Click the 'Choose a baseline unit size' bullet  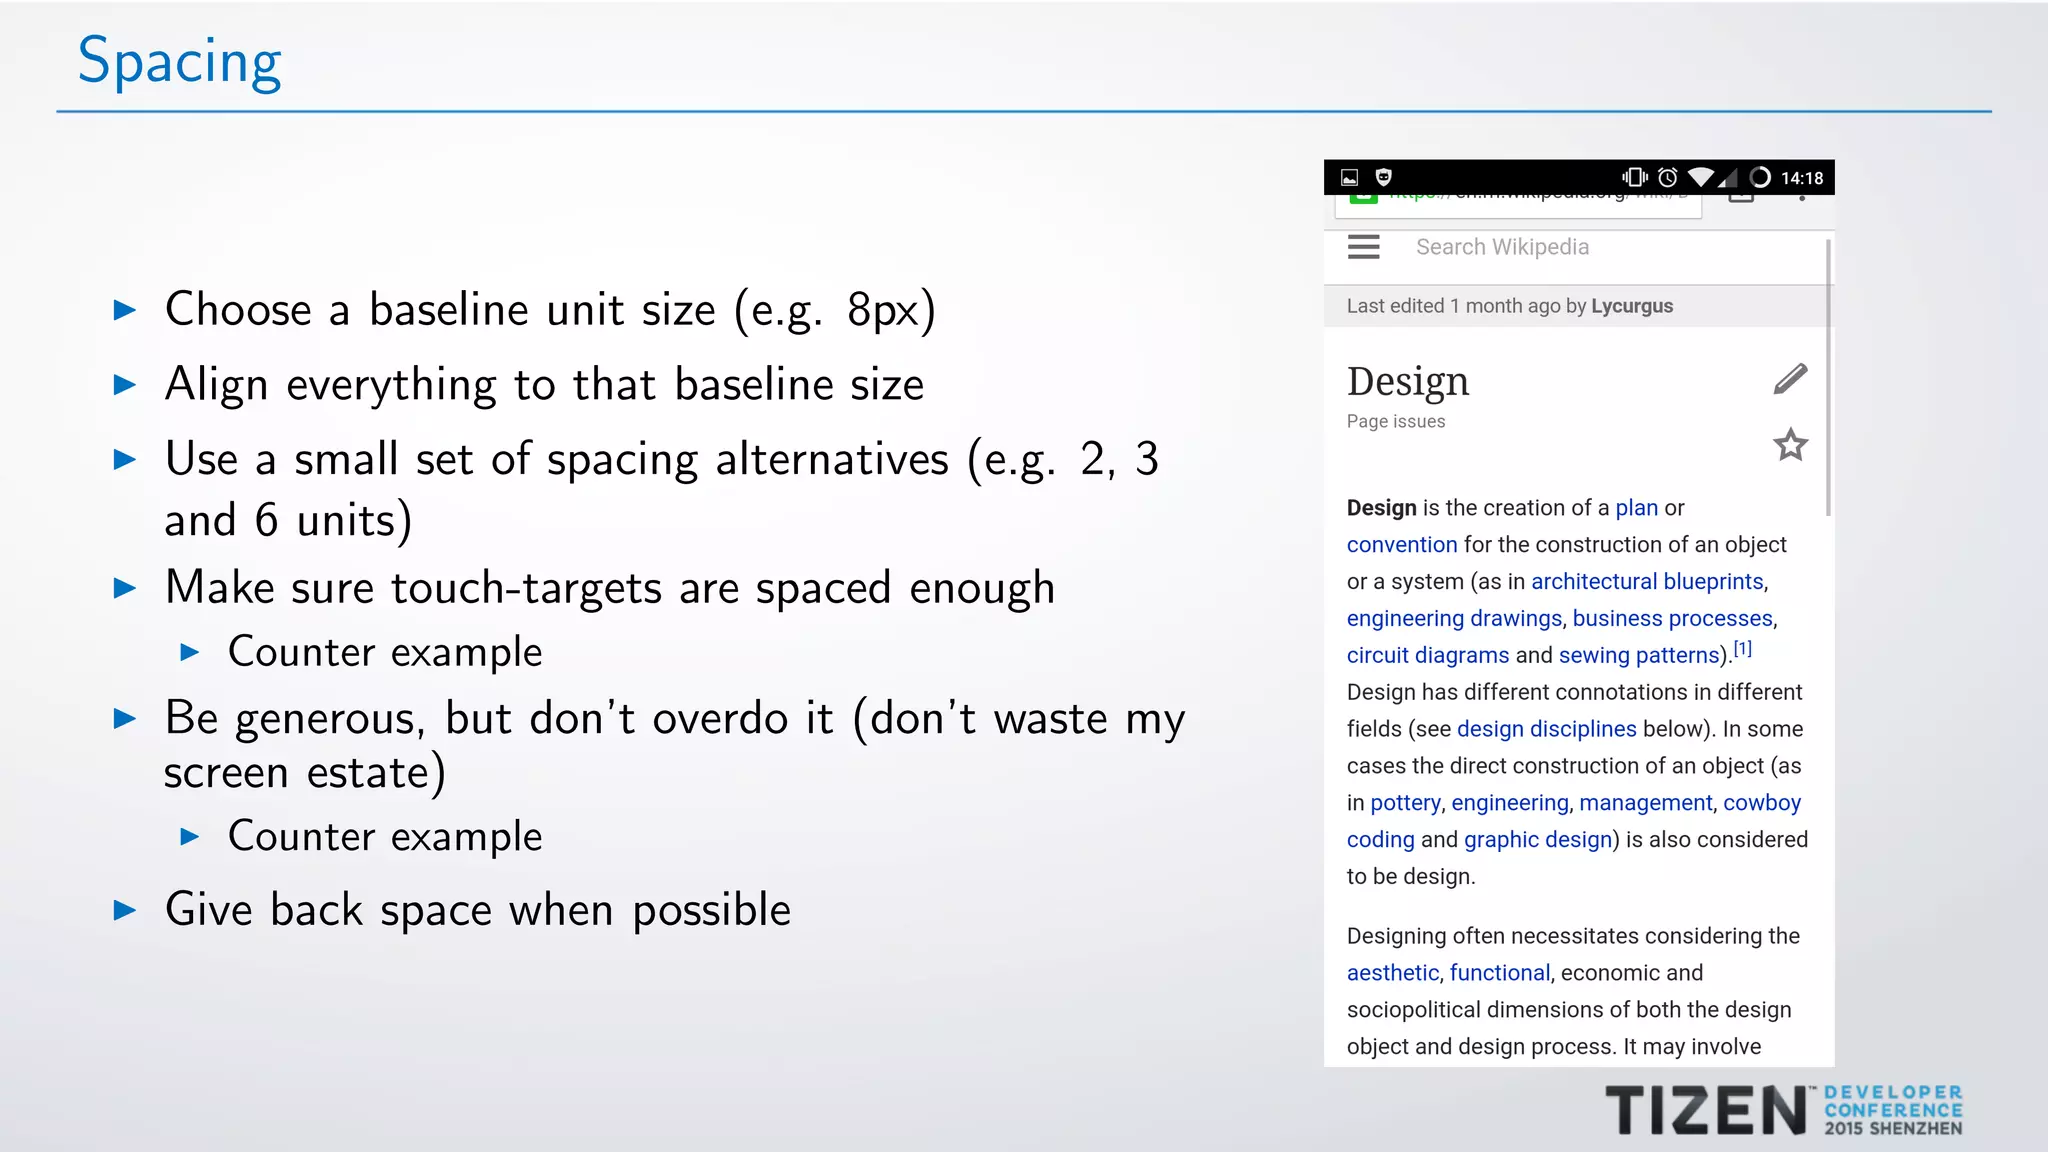tap(551, 310)
